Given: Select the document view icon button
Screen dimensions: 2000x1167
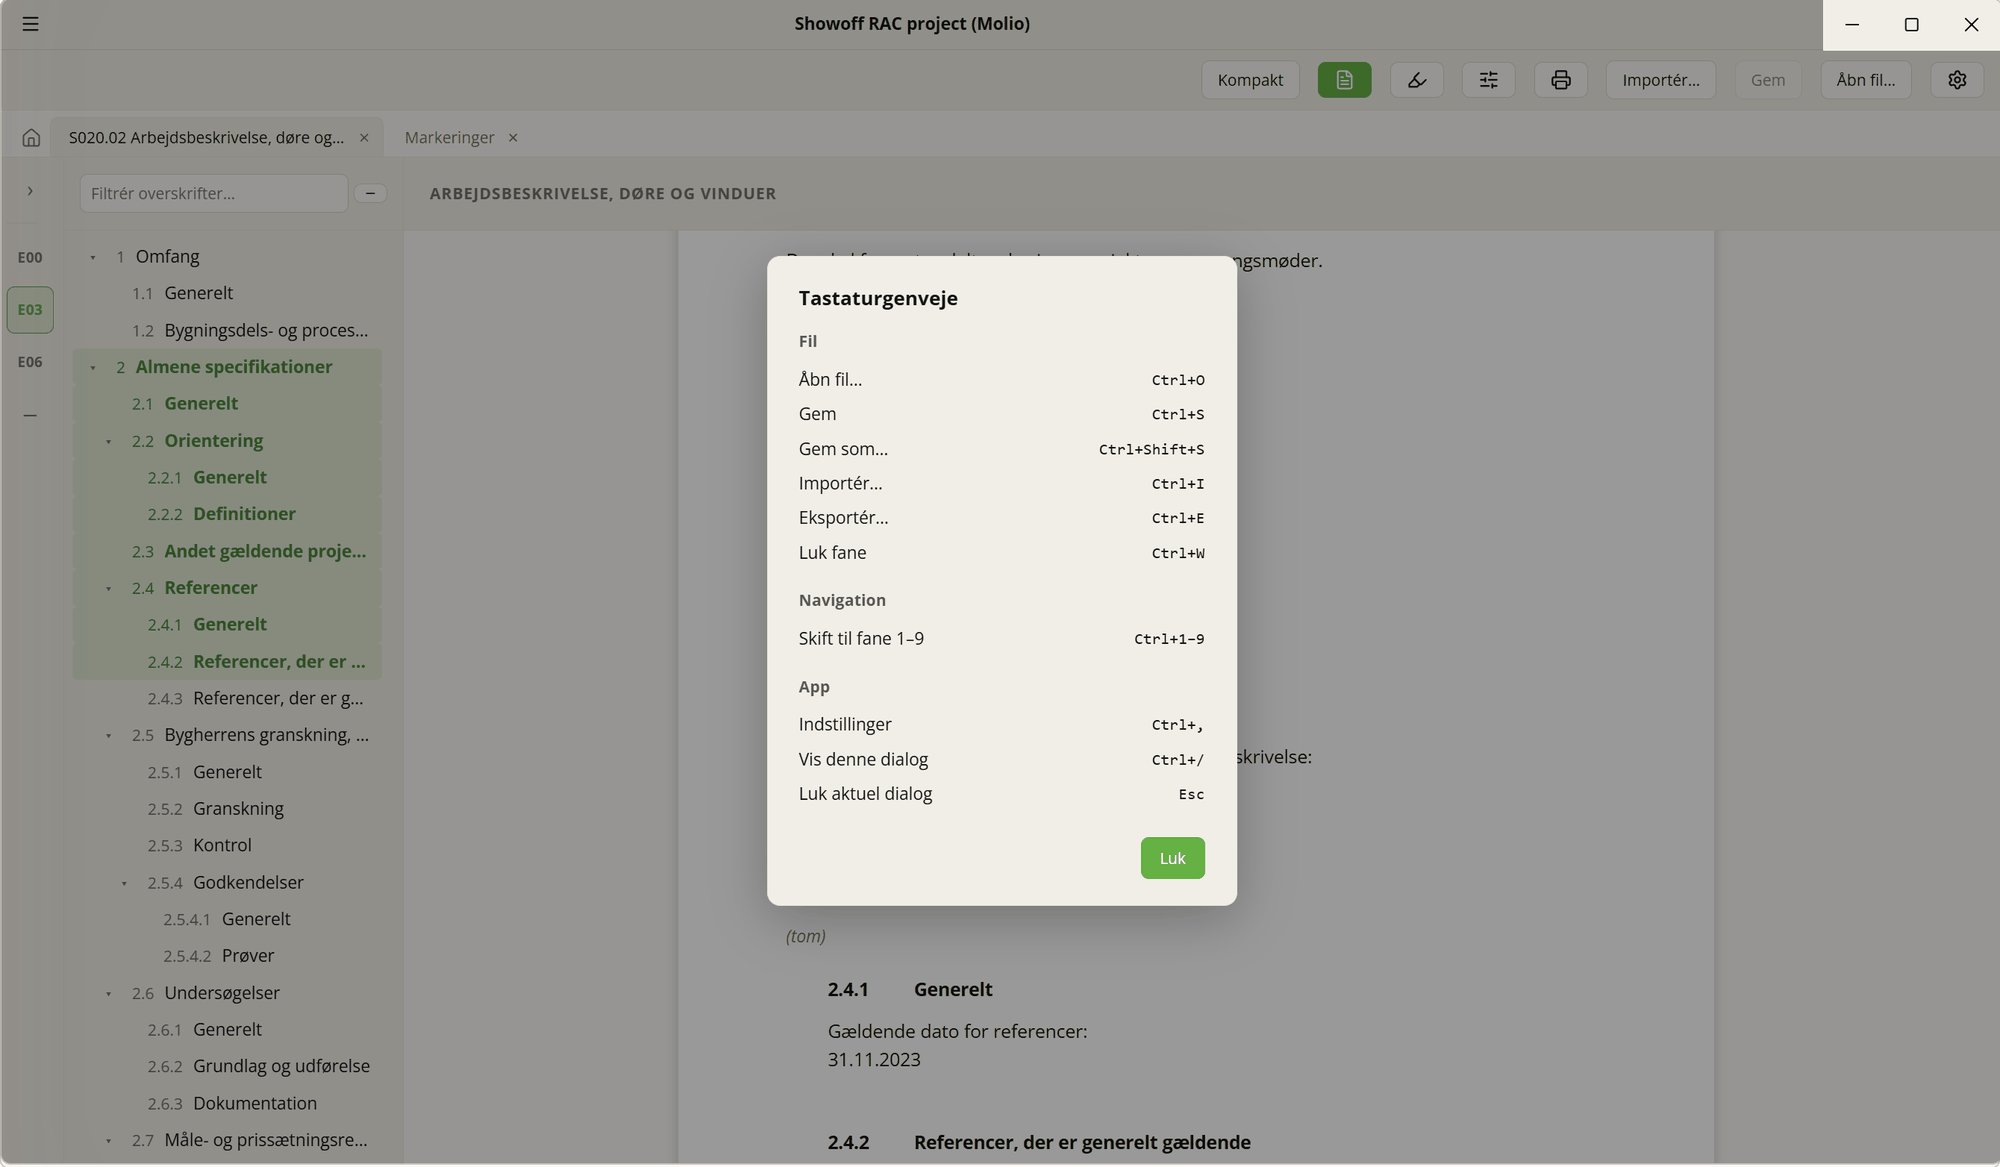Looking at the screenshot, I should click(x=1344, y=80).
